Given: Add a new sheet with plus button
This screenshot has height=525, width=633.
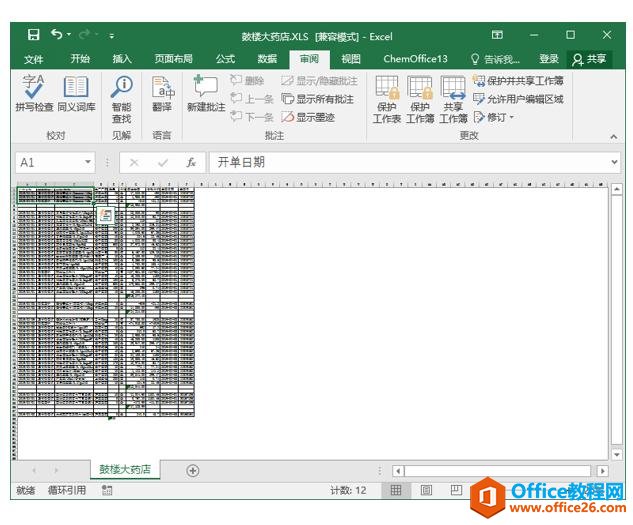Looking at the screenshot, I should tap(193, 470).
